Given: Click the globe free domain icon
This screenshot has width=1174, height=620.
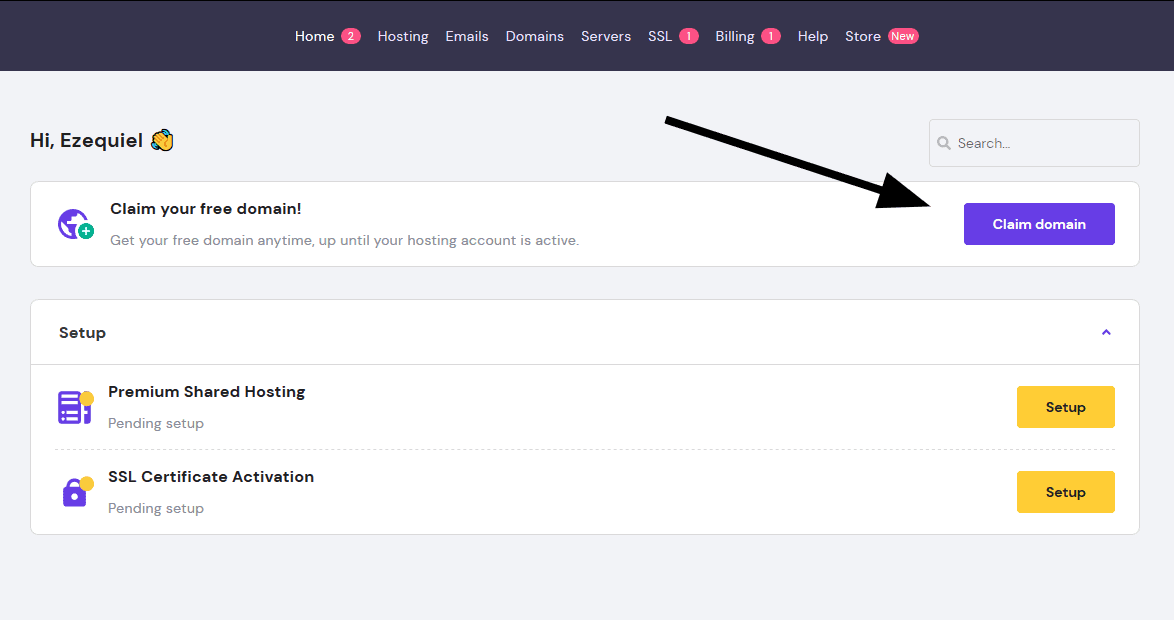Looking at the screenshot, I should coord(76,224).
